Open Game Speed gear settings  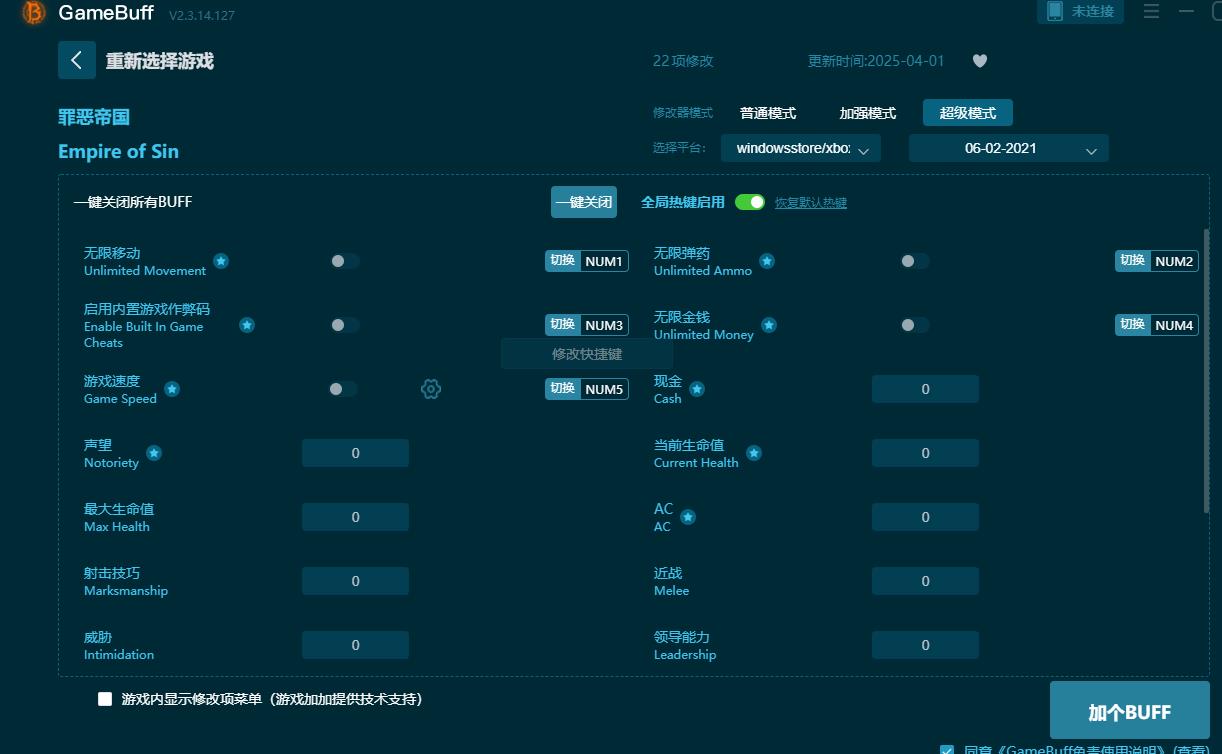(x=431, y=389)
